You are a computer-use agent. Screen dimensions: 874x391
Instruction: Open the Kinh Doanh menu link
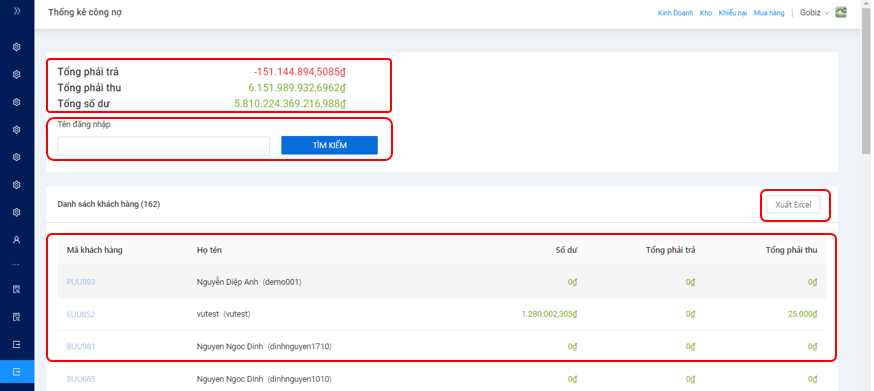tap(675, 13)
